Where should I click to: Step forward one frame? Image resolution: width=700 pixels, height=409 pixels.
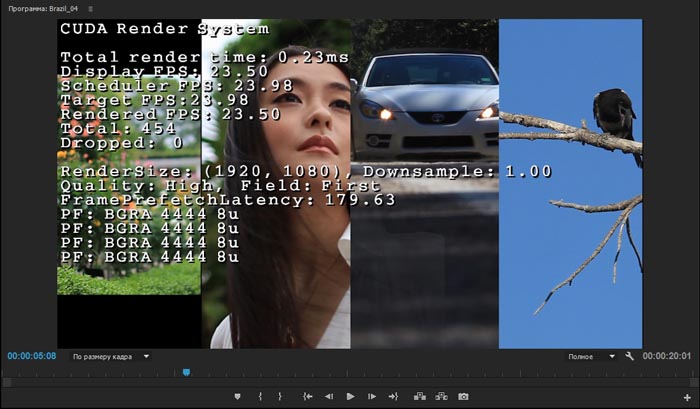(371, 396)
